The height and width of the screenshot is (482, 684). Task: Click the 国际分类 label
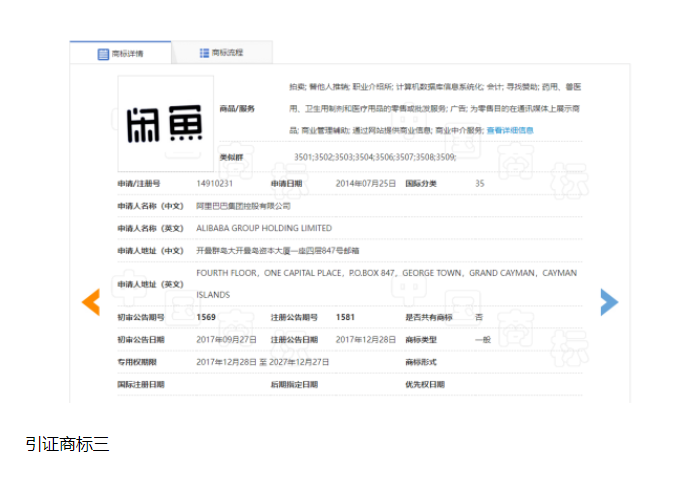(x=421, y=184)
